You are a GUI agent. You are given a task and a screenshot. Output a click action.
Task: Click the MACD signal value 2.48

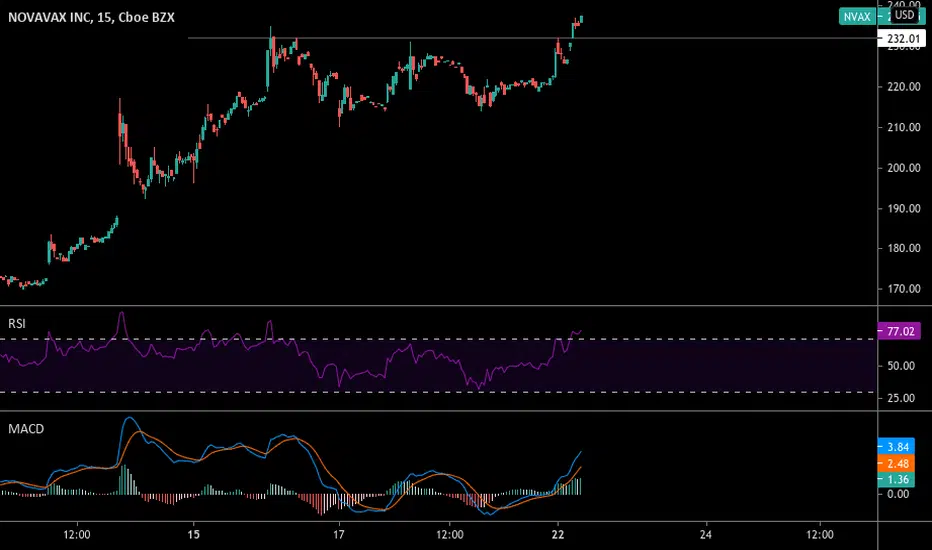pos(897,463)
